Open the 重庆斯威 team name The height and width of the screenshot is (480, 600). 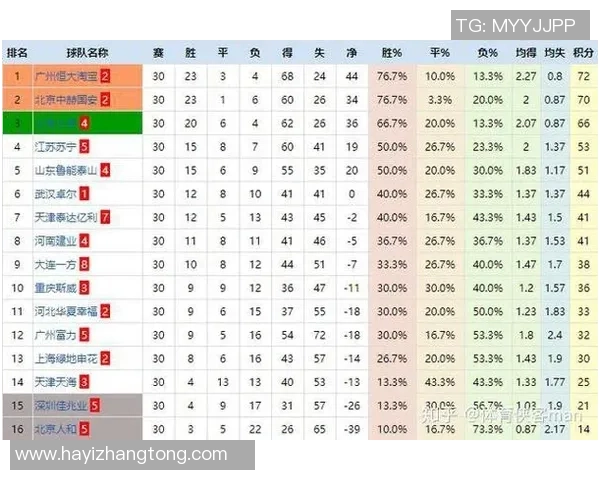57,288
